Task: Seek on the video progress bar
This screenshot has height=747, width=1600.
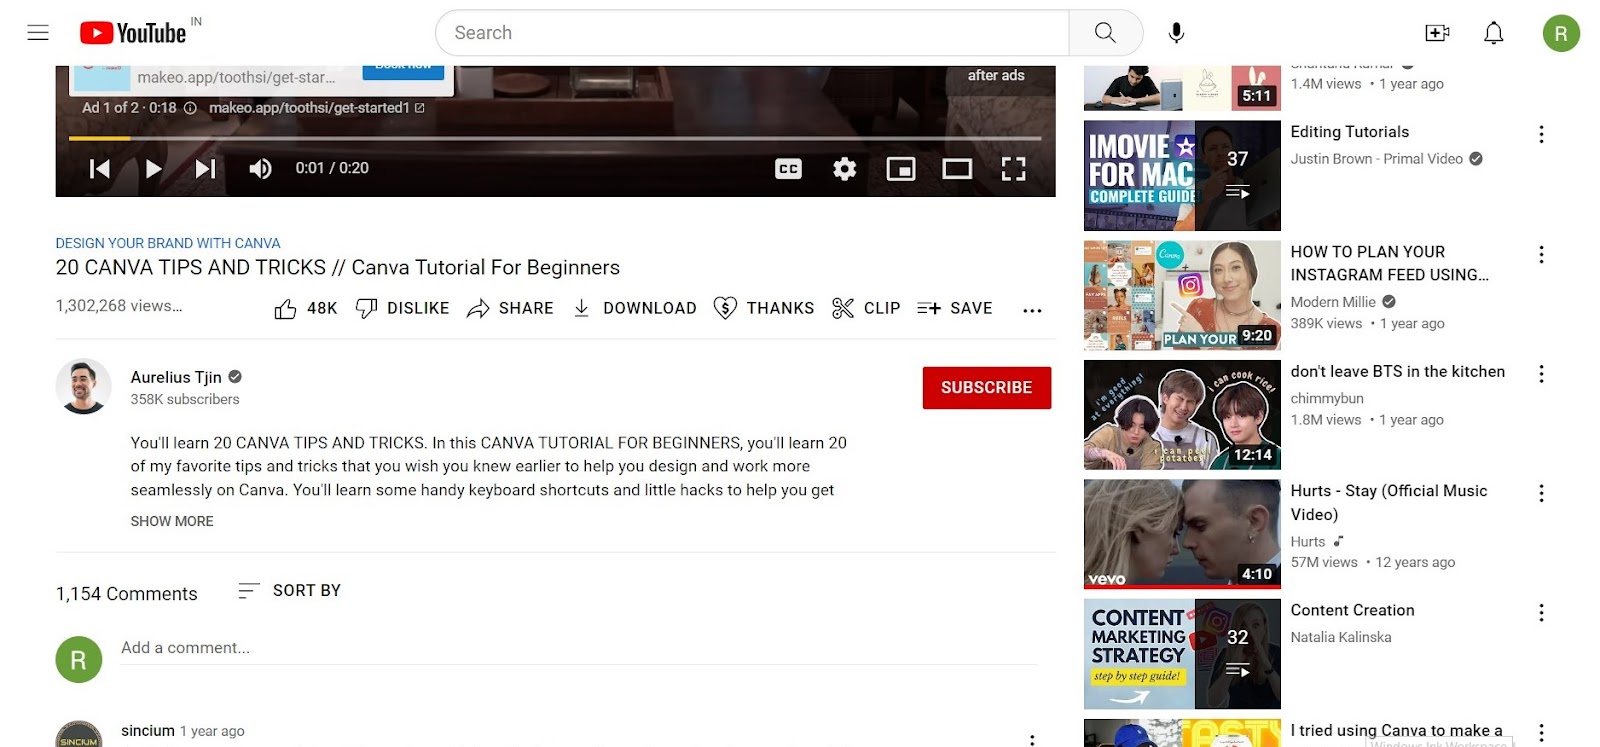Action: (x=555, y=138)
